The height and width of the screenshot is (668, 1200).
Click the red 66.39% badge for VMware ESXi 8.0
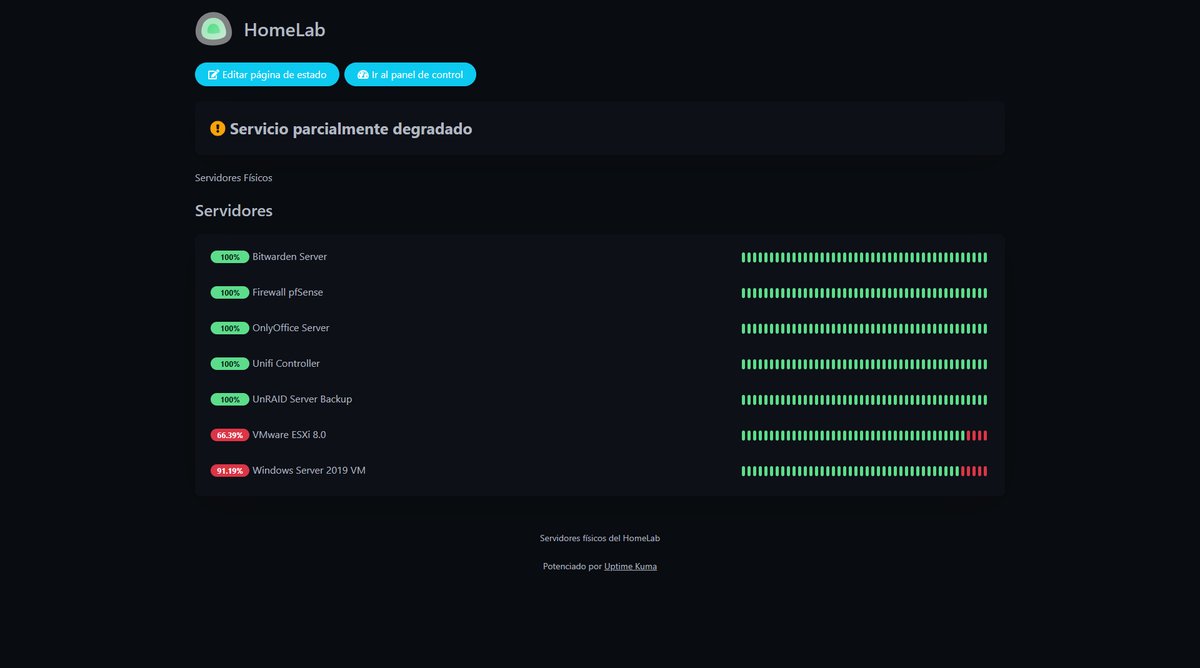(229, 435)
